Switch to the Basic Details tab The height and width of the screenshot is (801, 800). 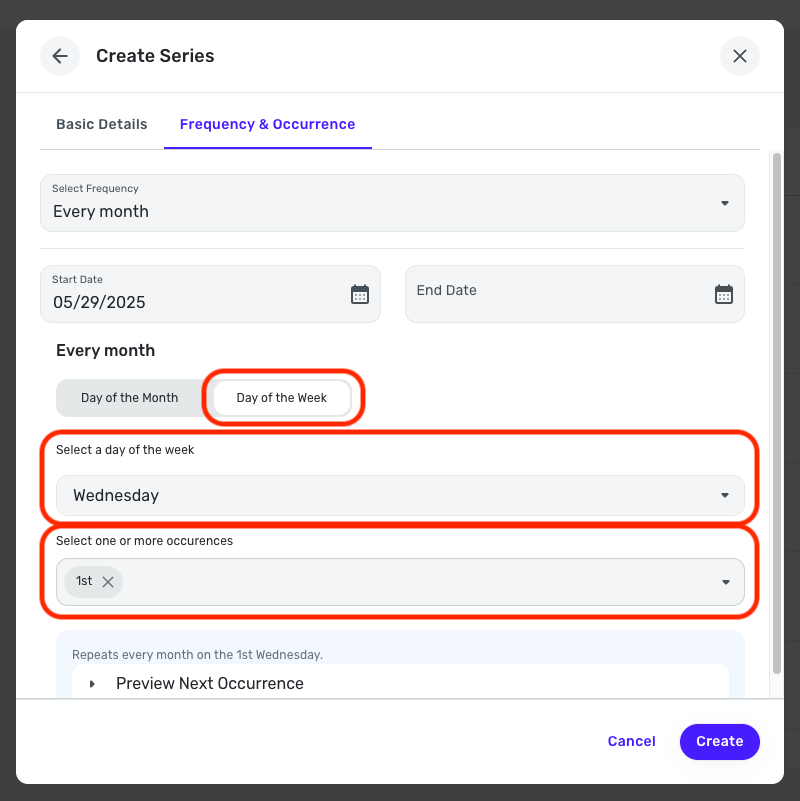[x=102, y=124]
